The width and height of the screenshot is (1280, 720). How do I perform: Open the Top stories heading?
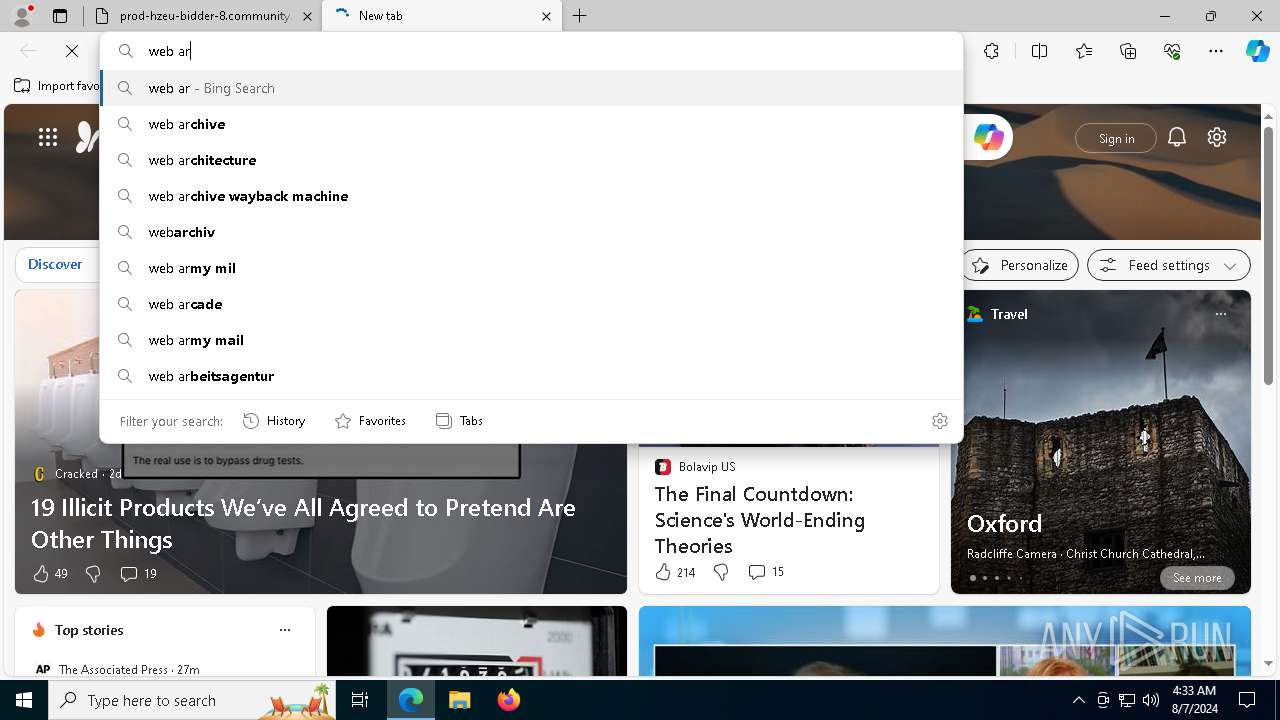[x=89, y=630]
